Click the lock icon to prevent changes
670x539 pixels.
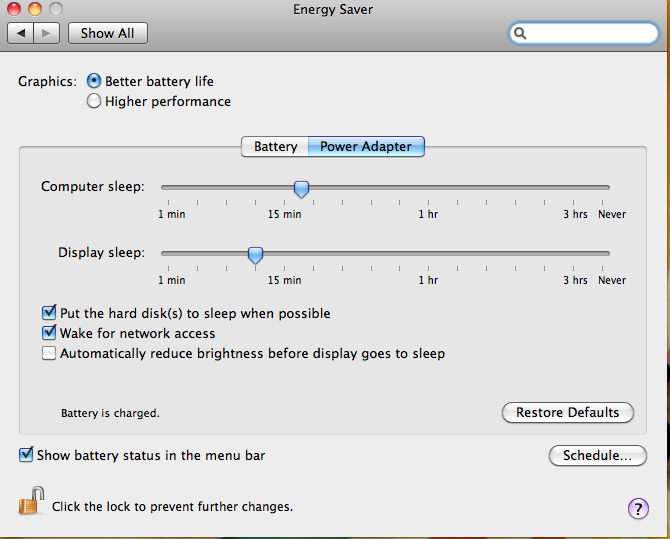tap(31, 501)
